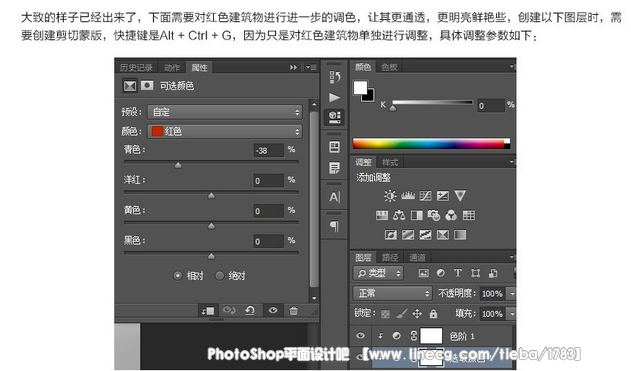Viewport: 631px width, 371px height.
Task: Click the view previous state icon
Action: point(229,310)
